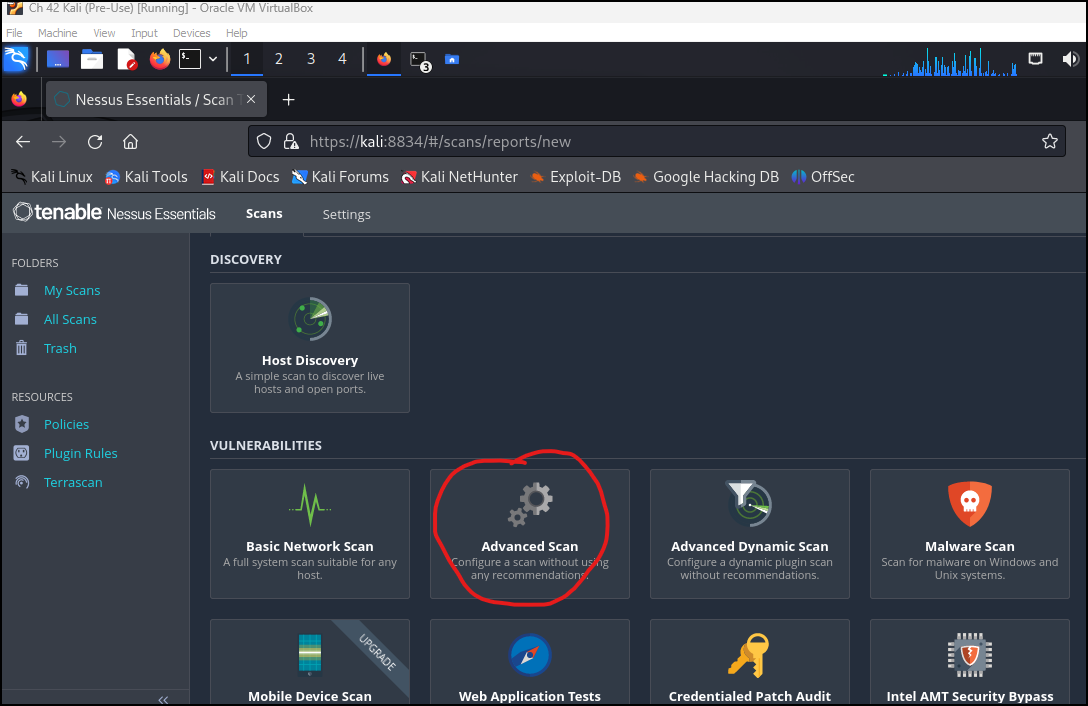Image resolution: width=1088 pixels, height=706 pixels.
Task: Open the terminal emulator launcher
Action: [x=190, y=59]
